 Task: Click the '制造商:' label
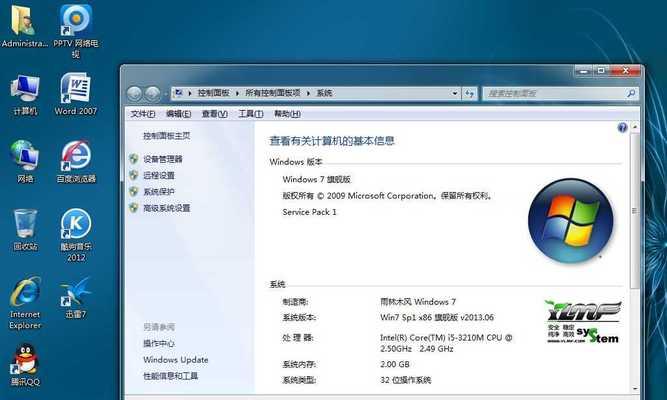pyautogui.click(x=295, y=302)
